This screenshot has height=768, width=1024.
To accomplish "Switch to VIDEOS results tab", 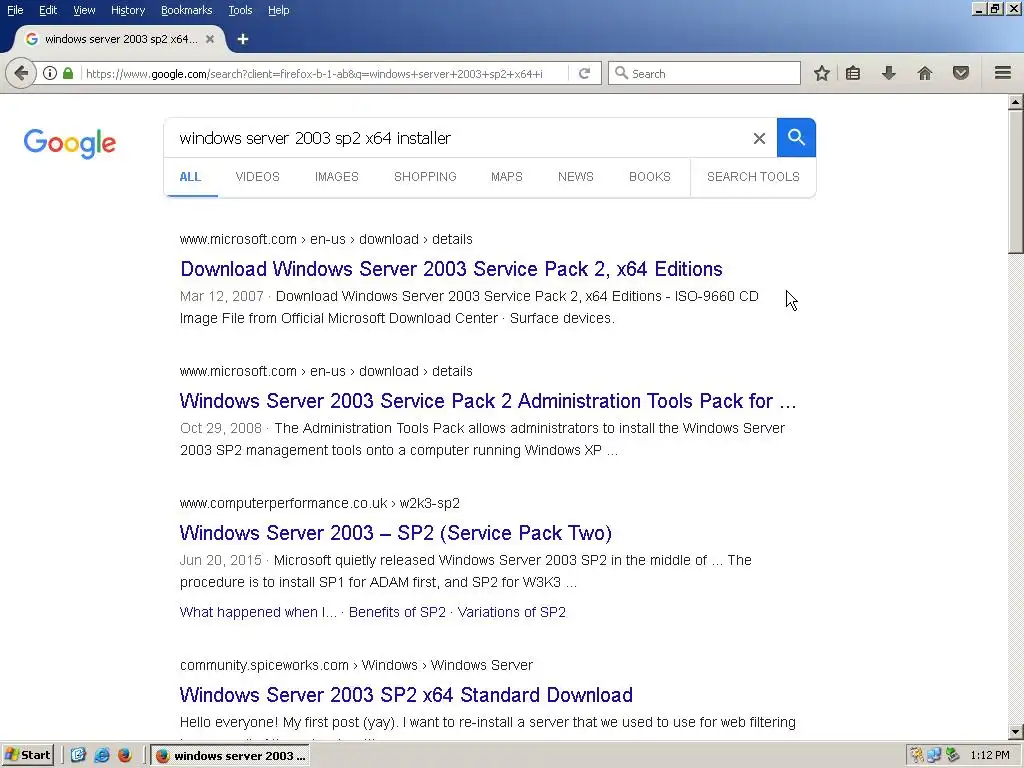I will coord(257,177).
